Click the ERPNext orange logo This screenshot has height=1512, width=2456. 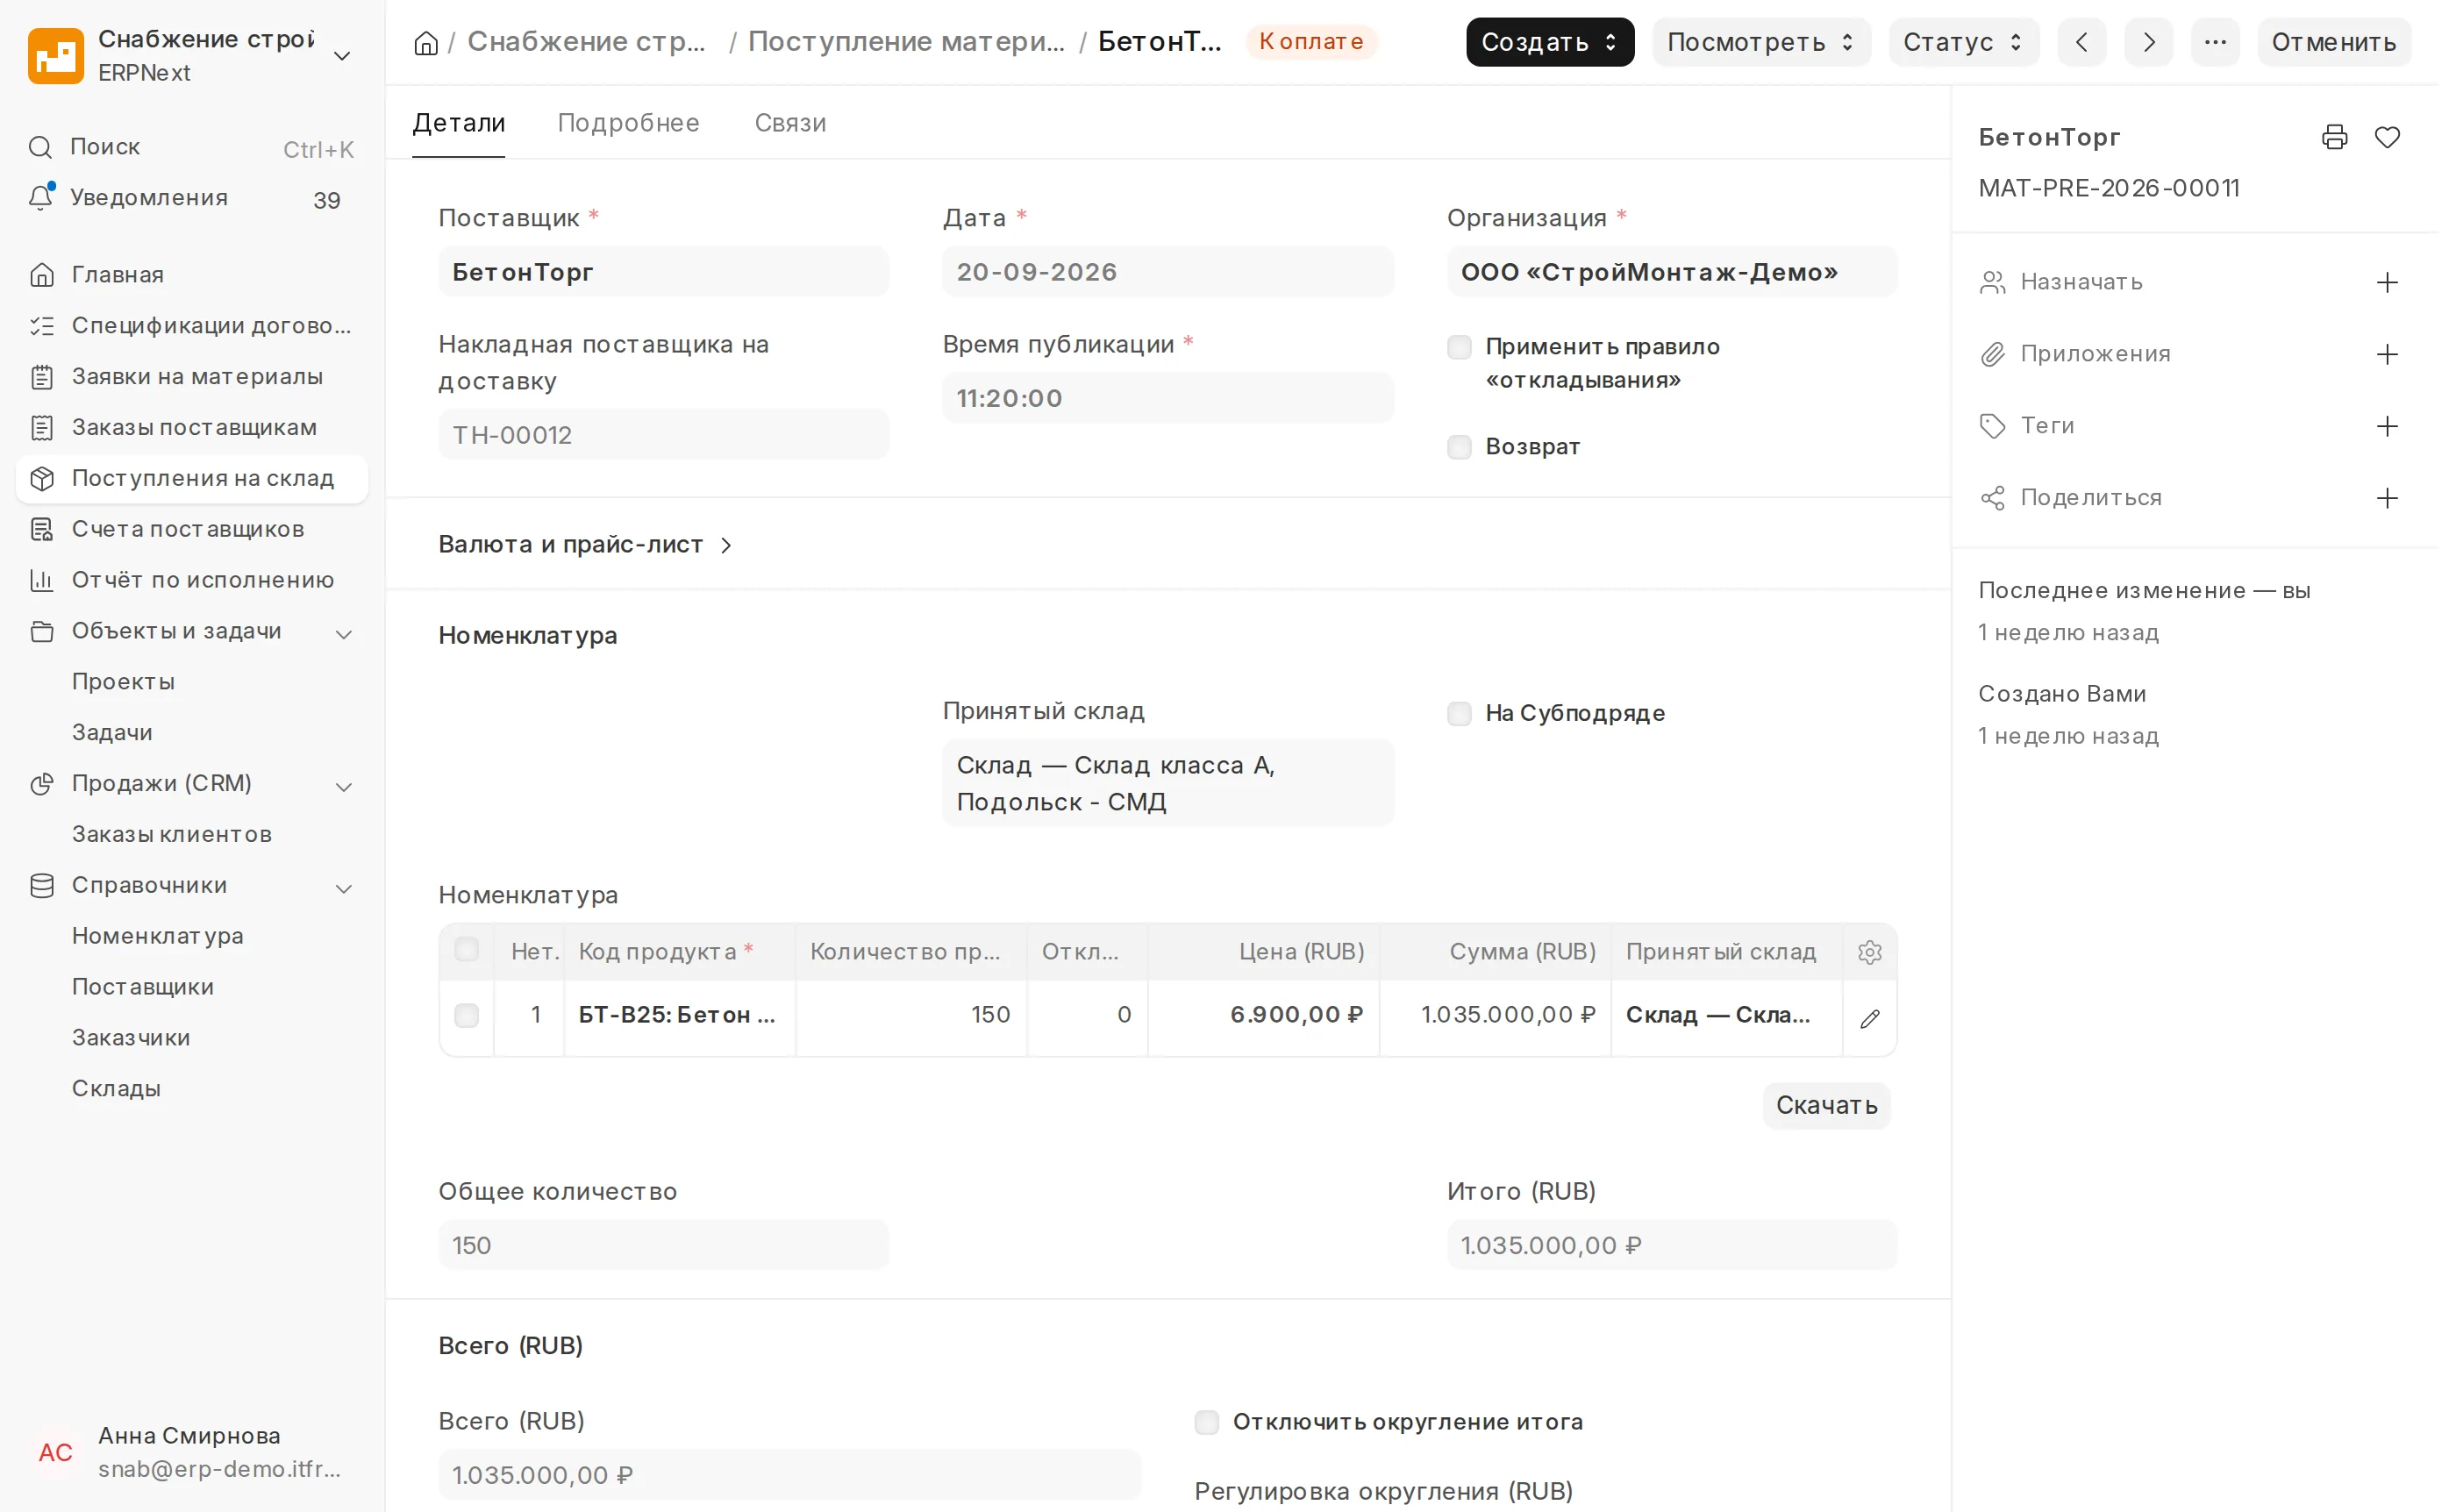(x=56, y=56)
